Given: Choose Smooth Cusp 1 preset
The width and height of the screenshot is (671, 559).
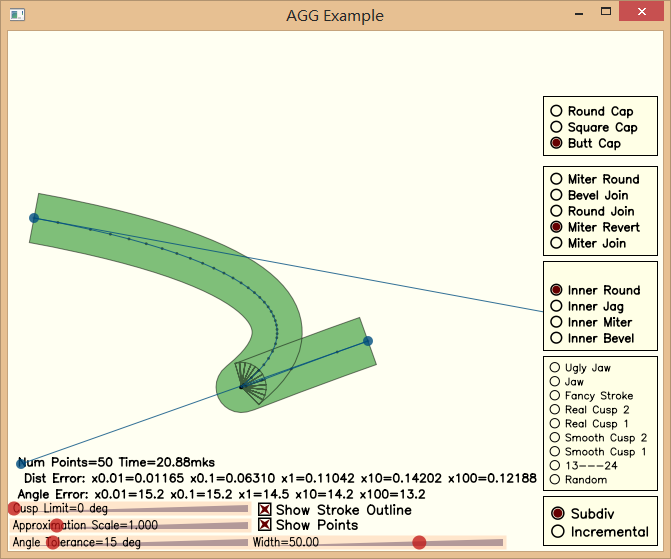Looking at the screenshot, I should click(598, 452).
